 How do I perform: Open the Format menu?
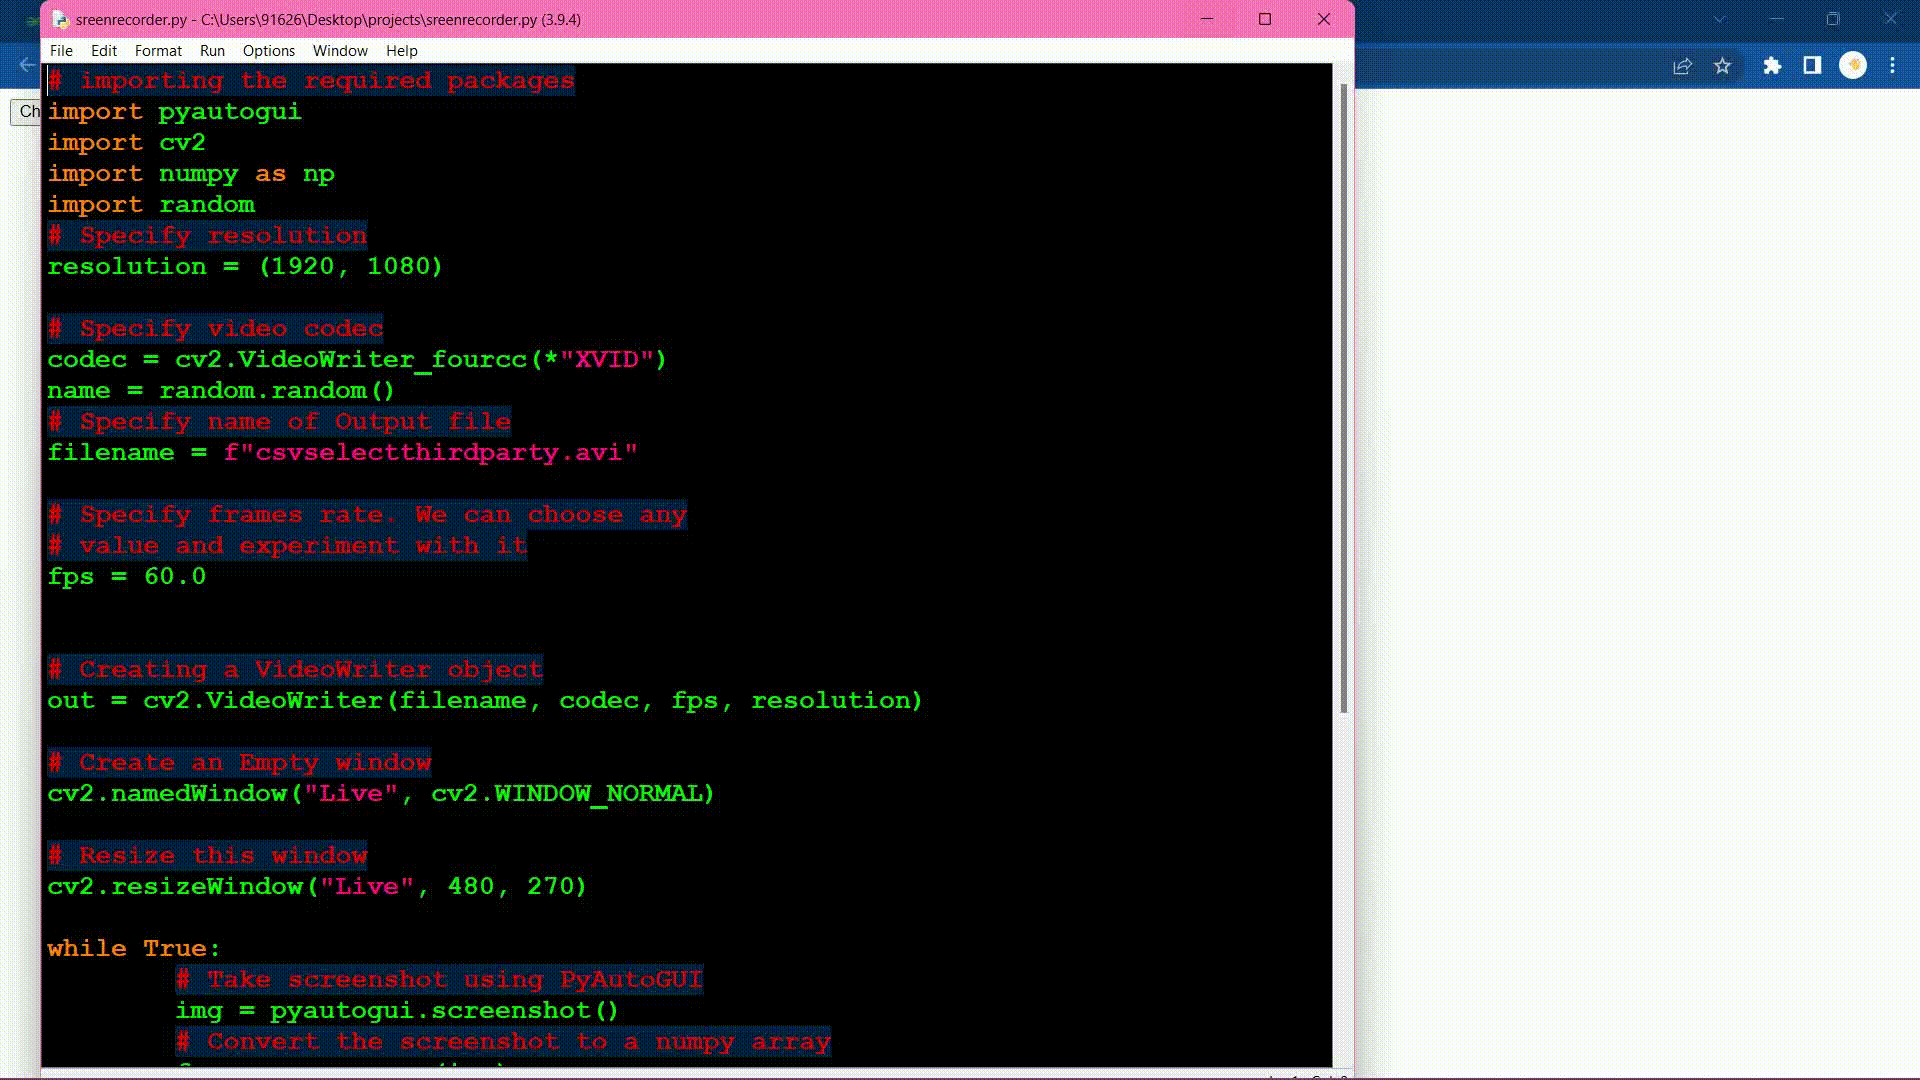(158, 51)
